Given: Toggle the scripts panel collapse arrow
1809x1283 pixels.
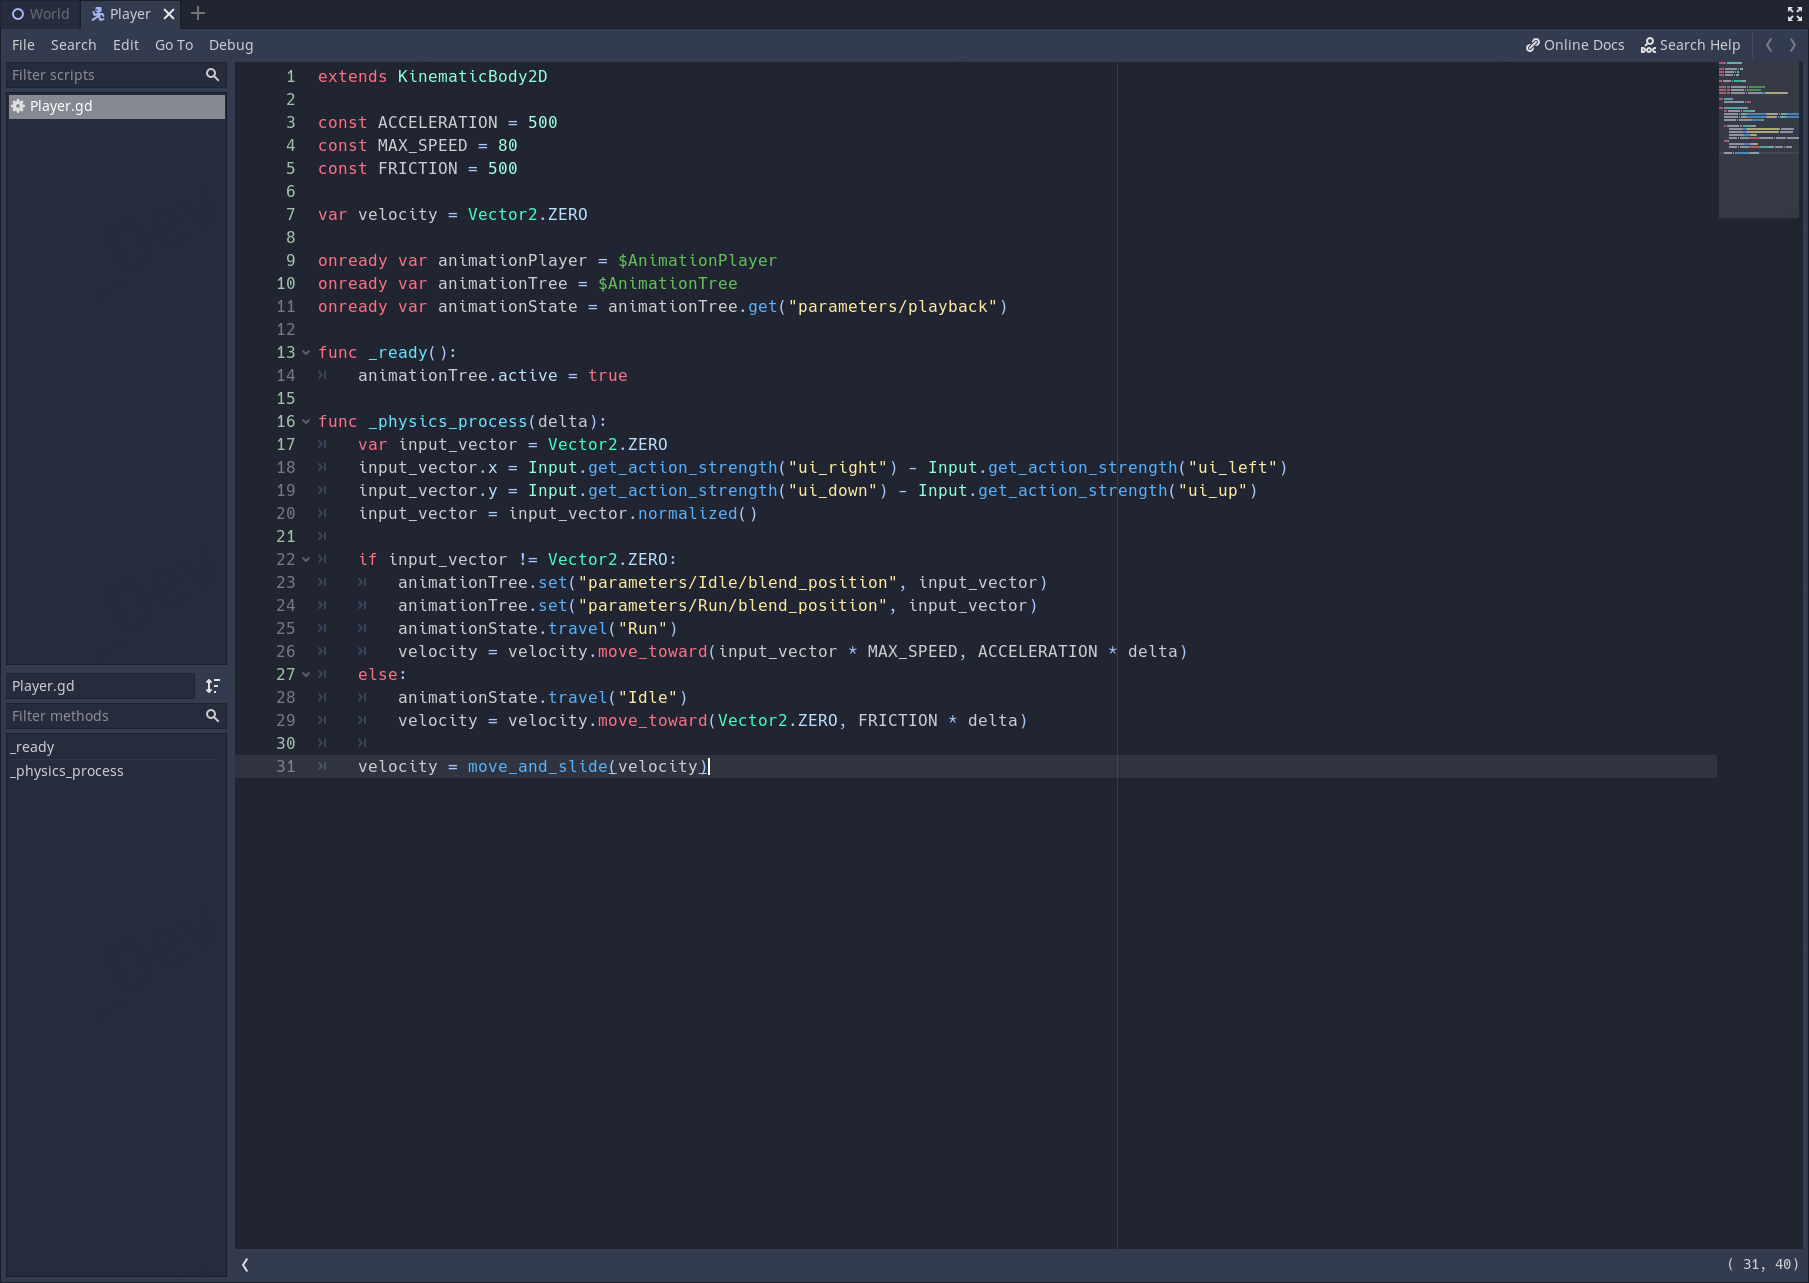Looking at the screenshot, I should (245, 1265).
